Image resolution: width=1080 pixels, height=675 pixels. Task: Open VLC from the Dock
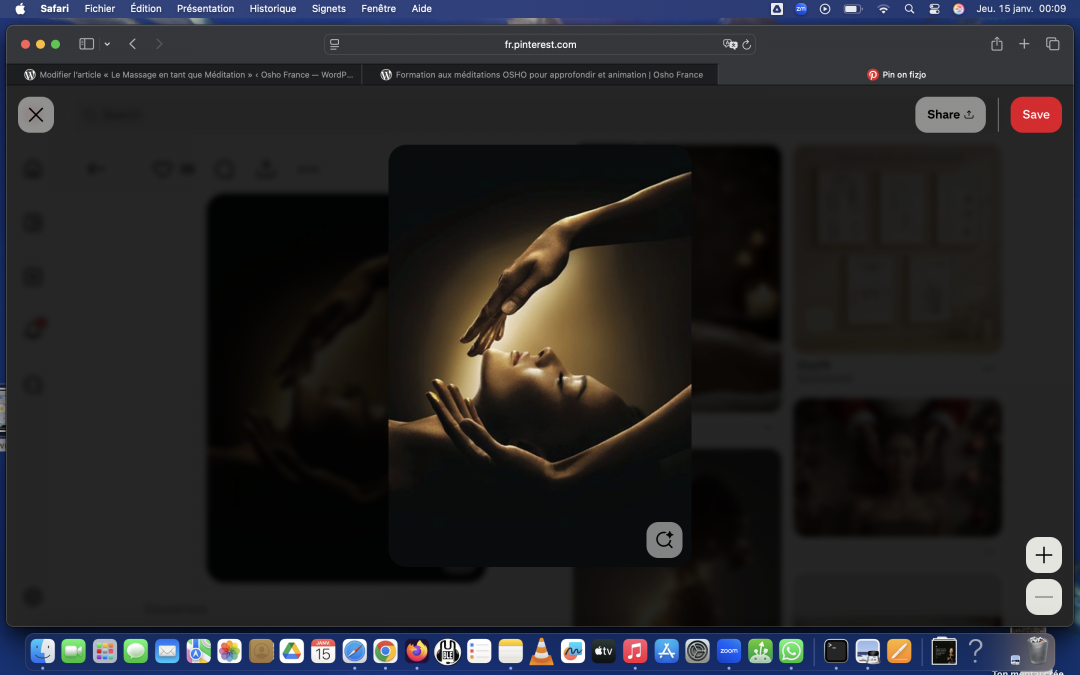541,652
